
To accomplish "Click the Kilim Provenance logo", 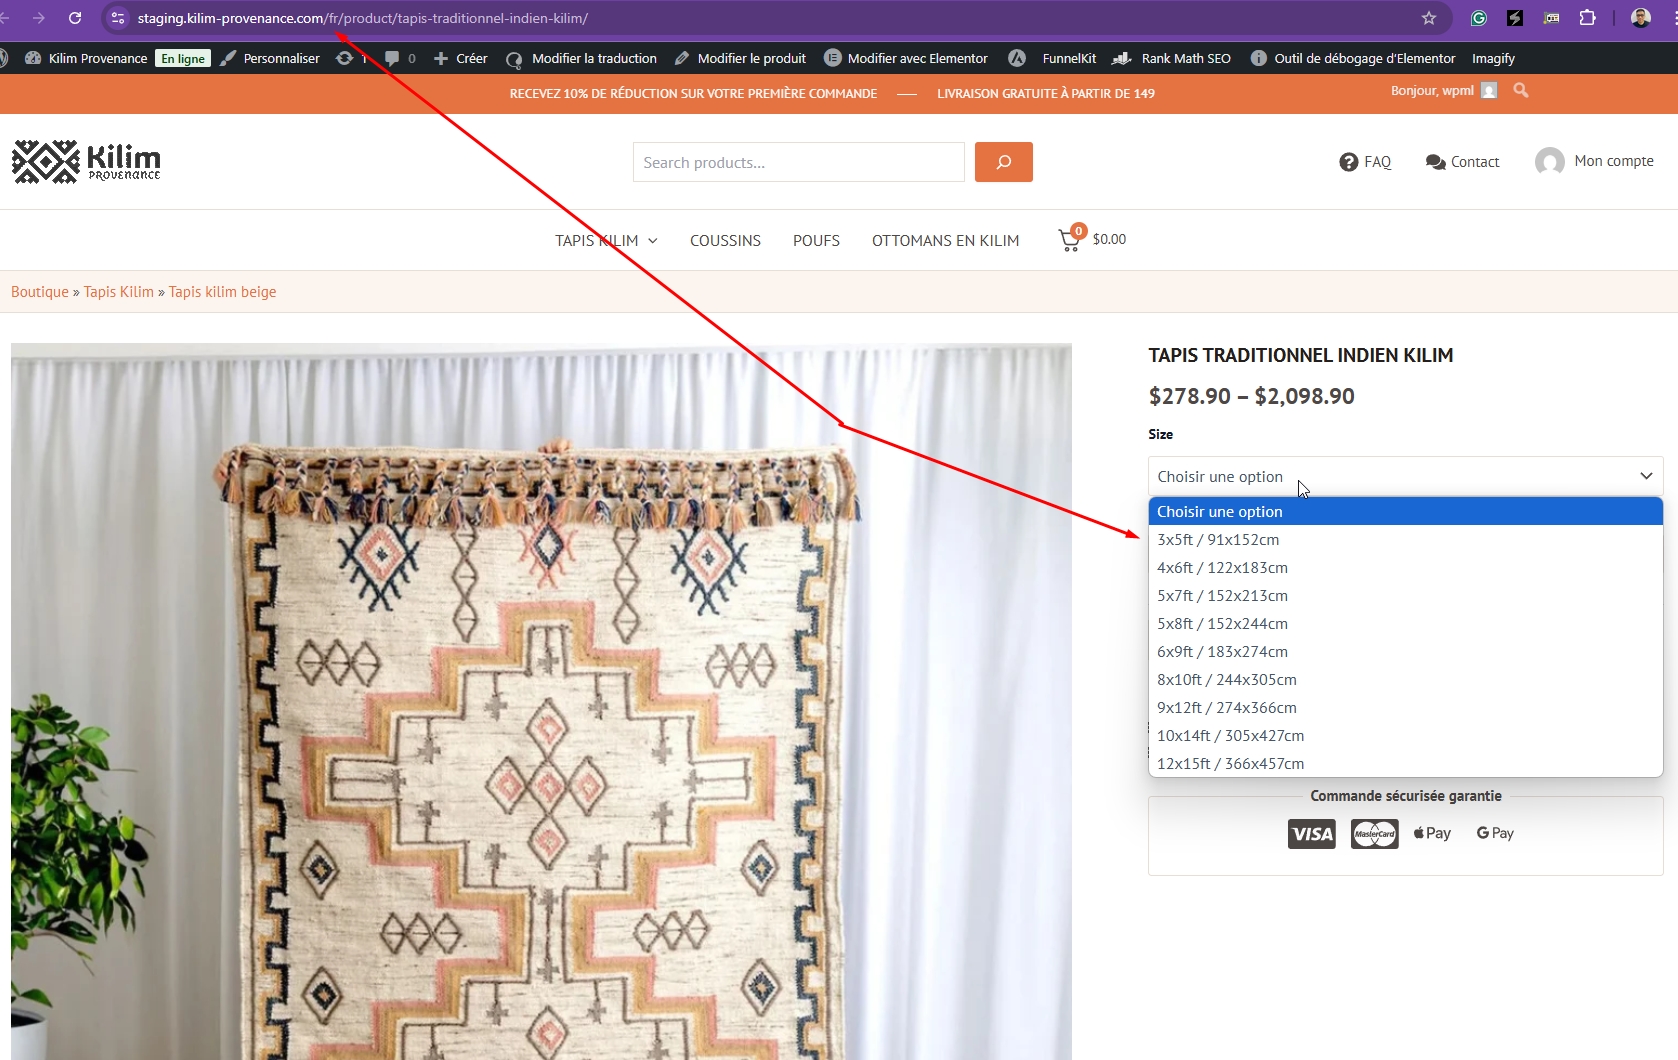I will [86, 161].
